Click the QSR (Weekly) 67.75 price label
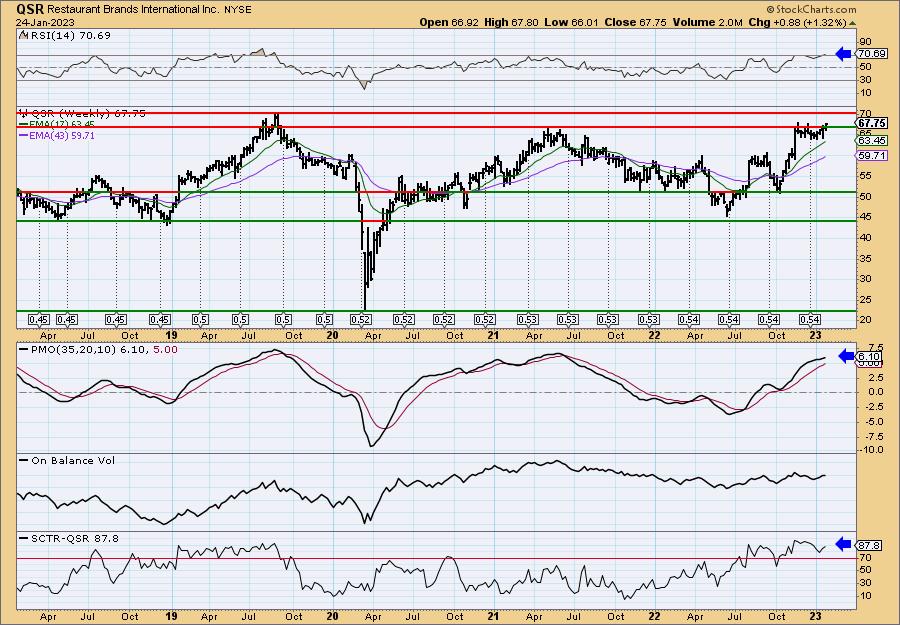 pos(87,113)
